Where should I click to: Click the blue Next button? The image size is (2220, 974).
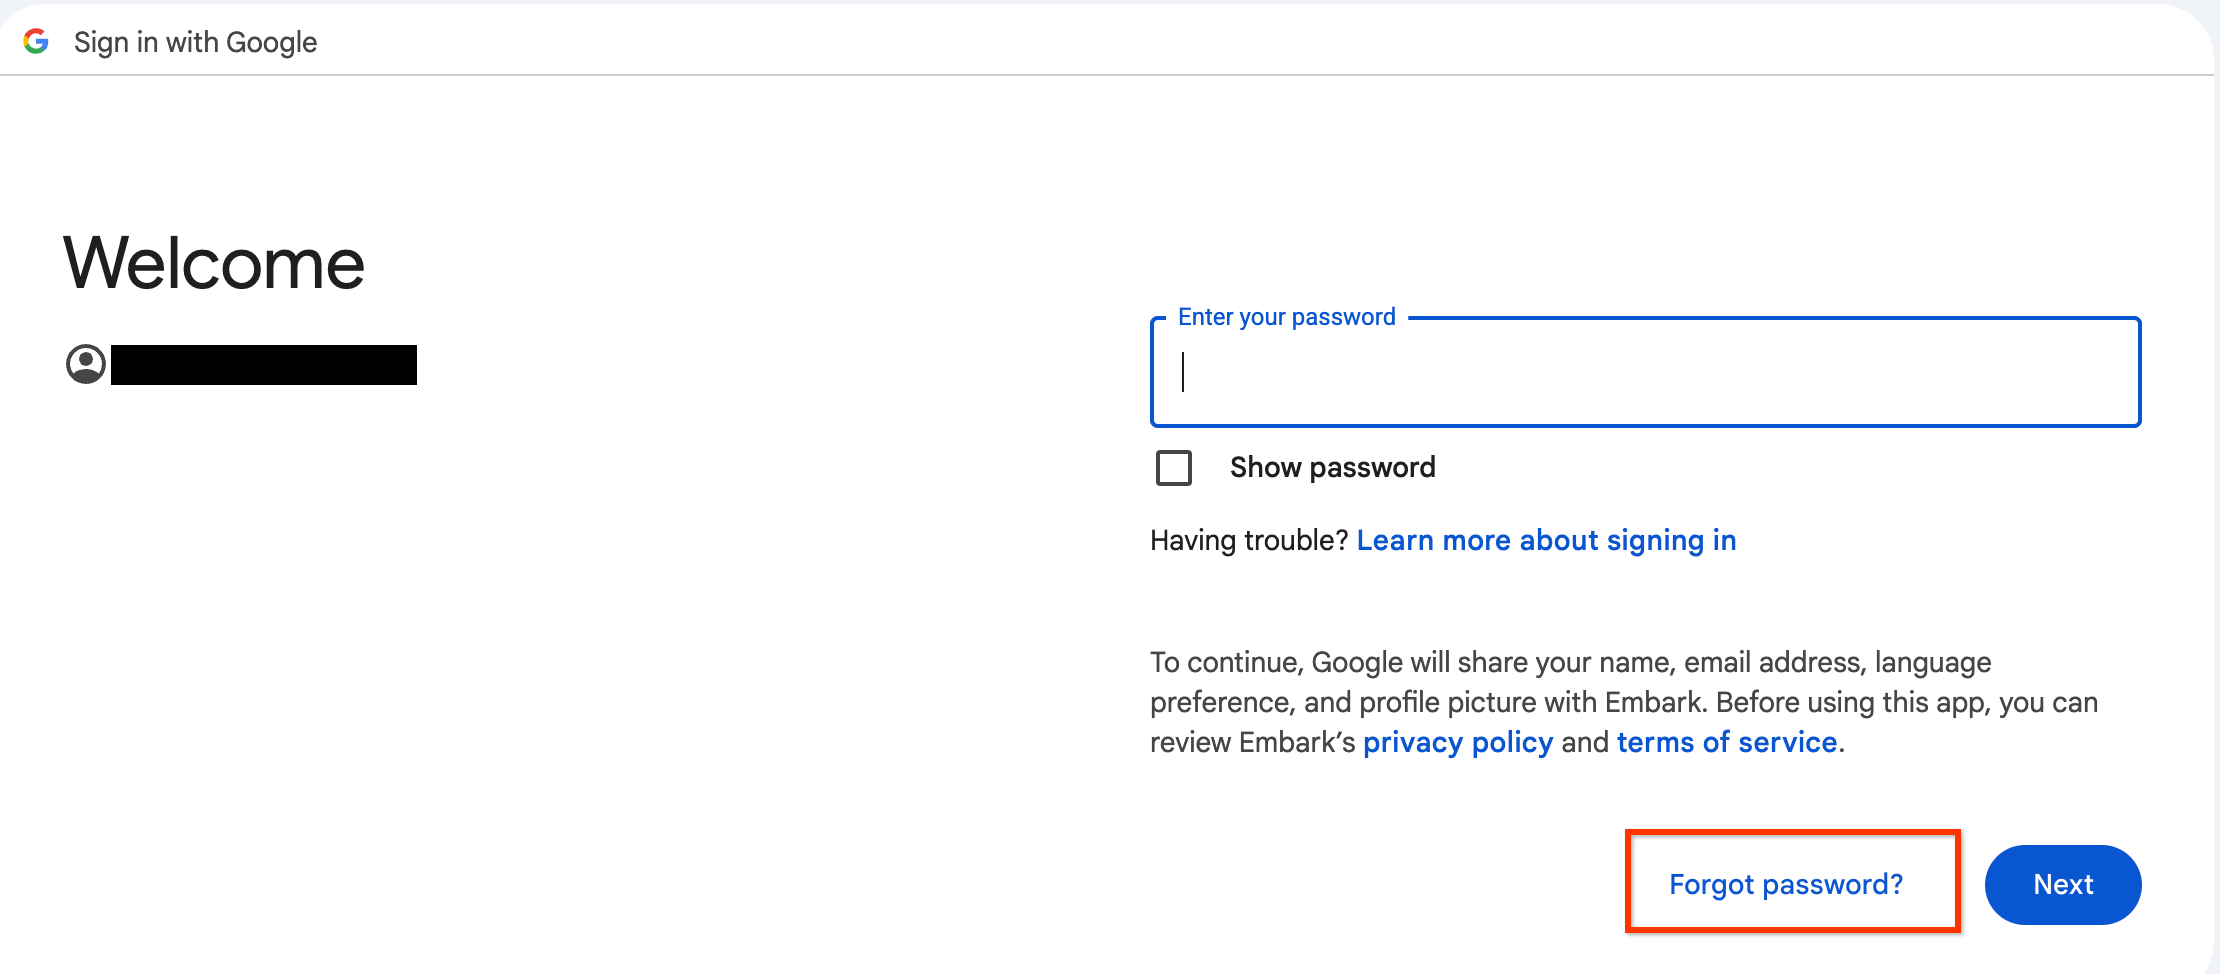click(2063, 884)
